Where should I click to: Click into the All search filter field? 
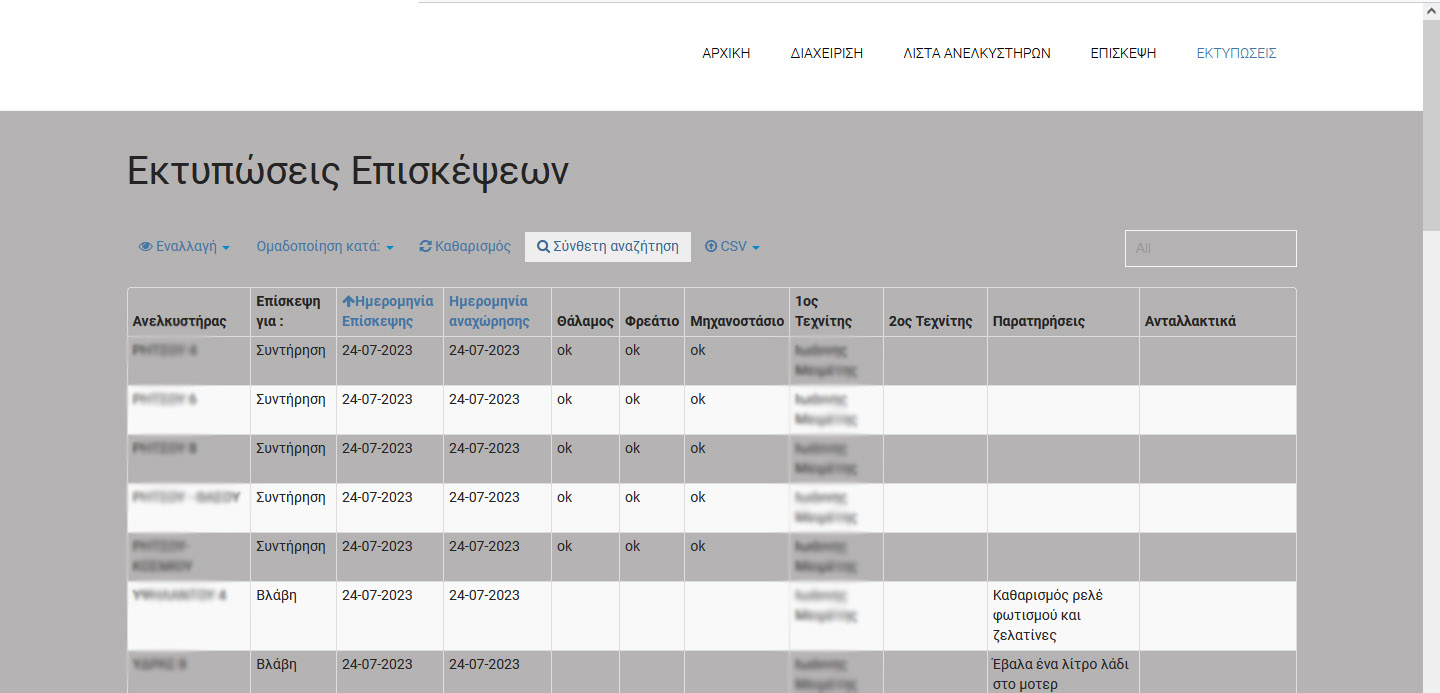1210,248
